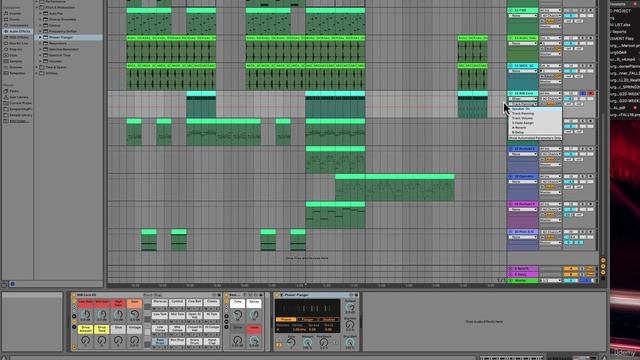Click the Phaser-Flanger Dry/Wet knob

coord(350,343)
